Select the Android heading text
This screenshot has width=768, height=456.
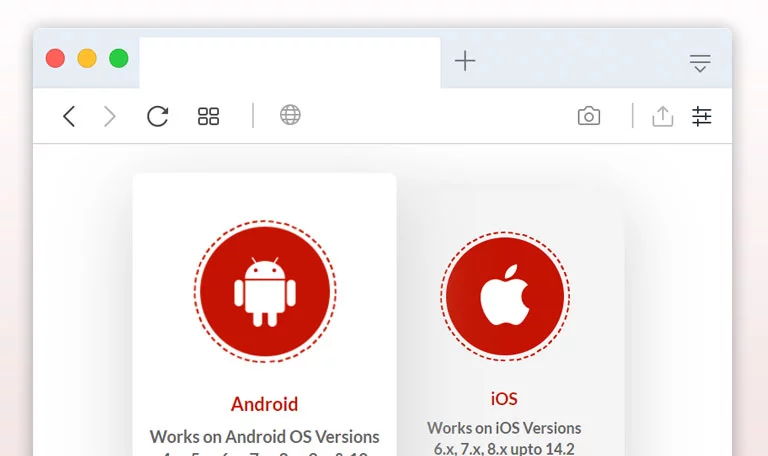pos(264,405)
